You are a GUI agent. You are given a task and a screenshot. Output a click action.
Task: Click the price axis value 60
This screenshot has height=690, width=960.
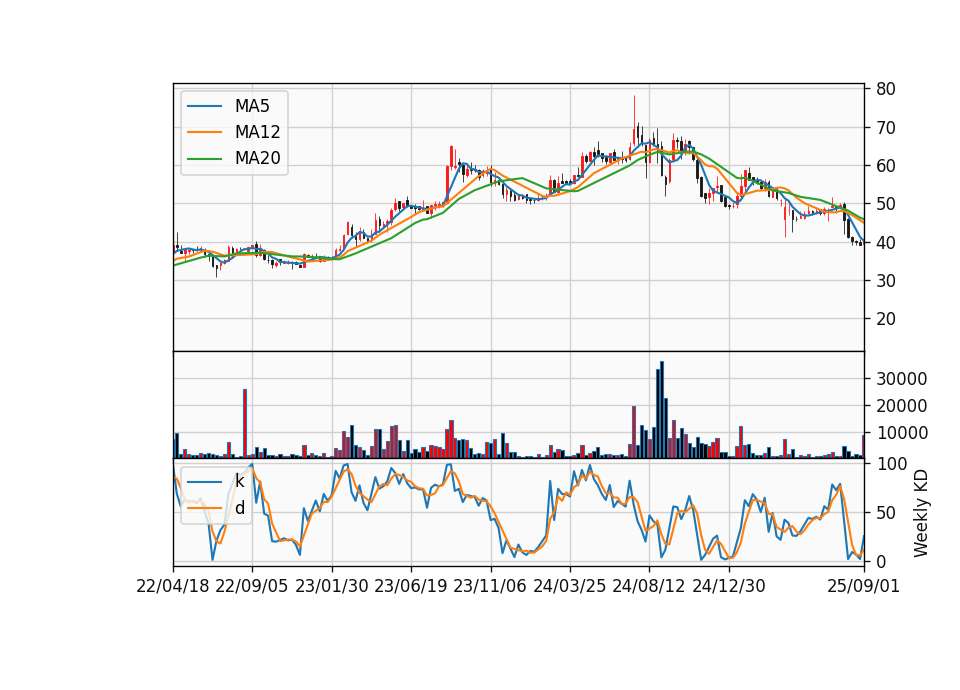[x=885, y=165]
